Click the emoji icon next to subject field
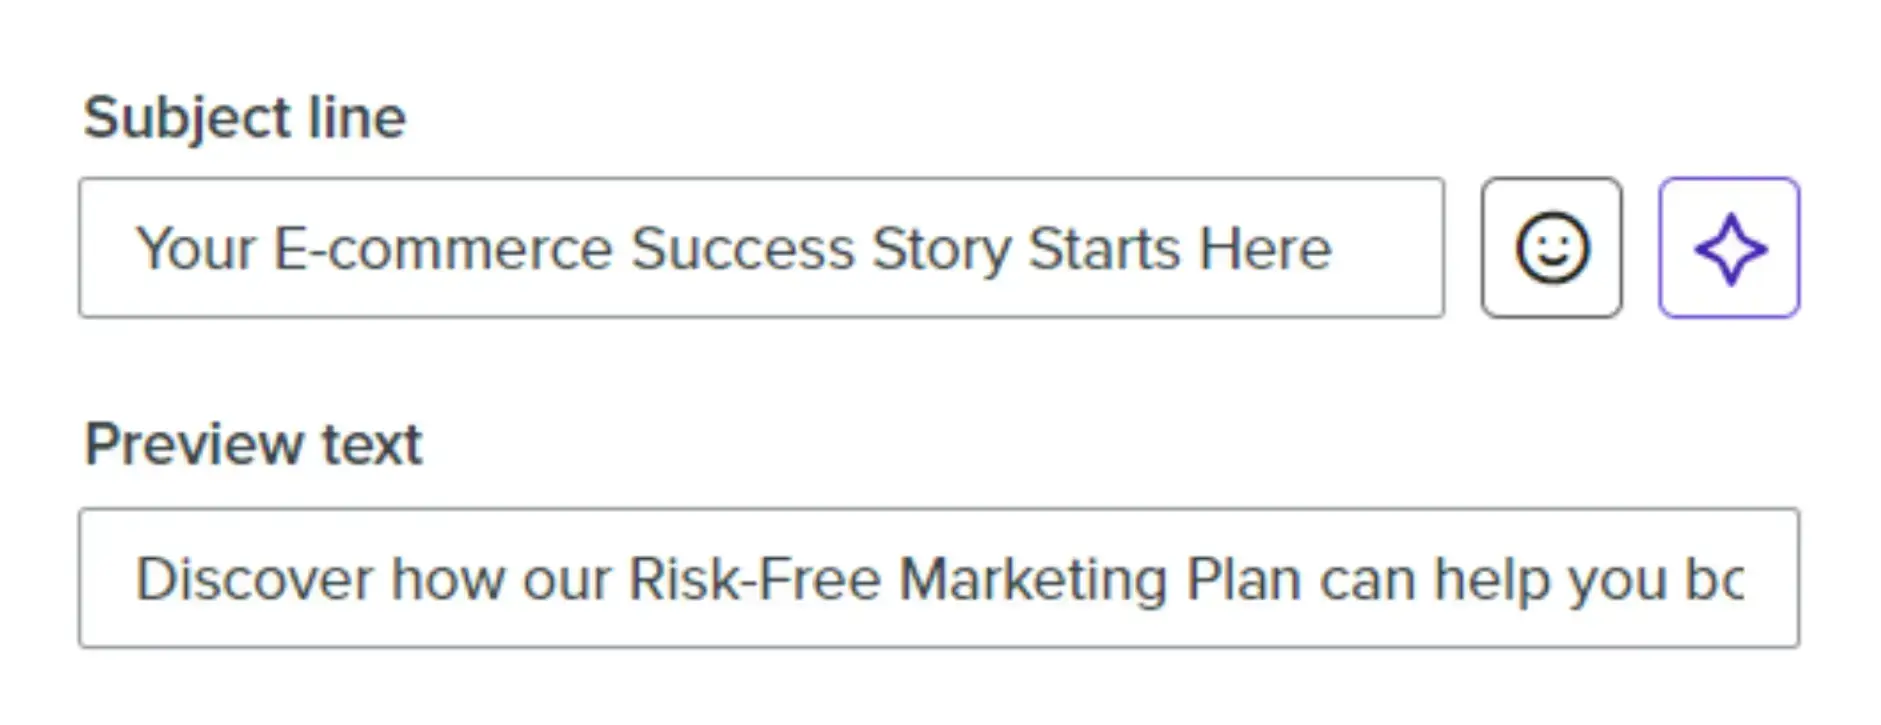The height and width of the screenshot is (725, 1881). click(x=1553, y=248)
